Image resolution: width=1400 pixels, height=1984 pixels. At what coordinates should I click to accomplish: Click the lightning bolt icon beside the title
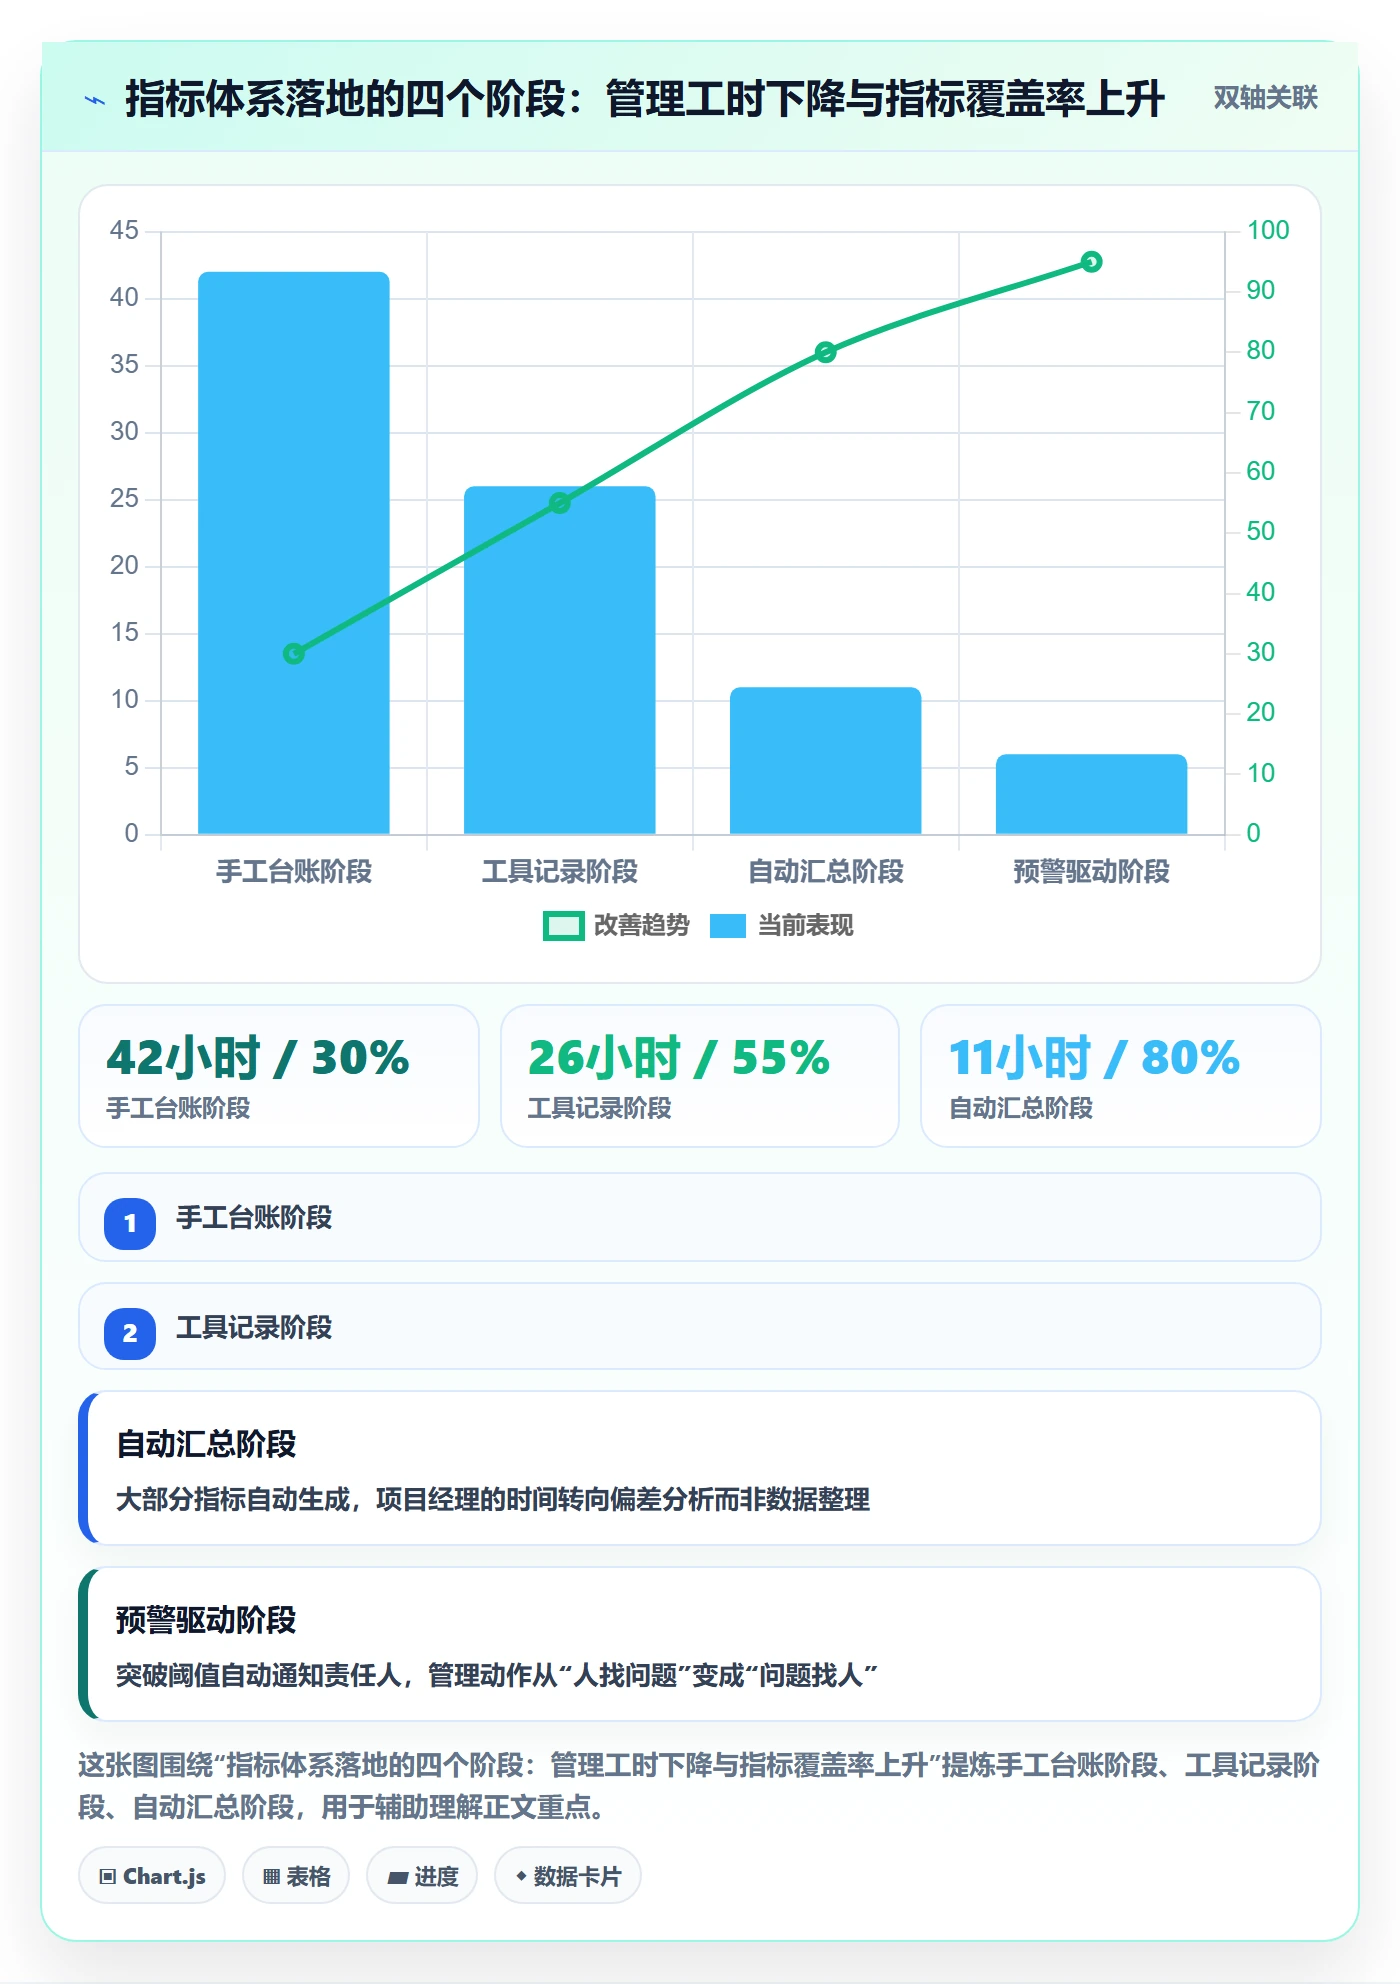click(x=95, y=100)
